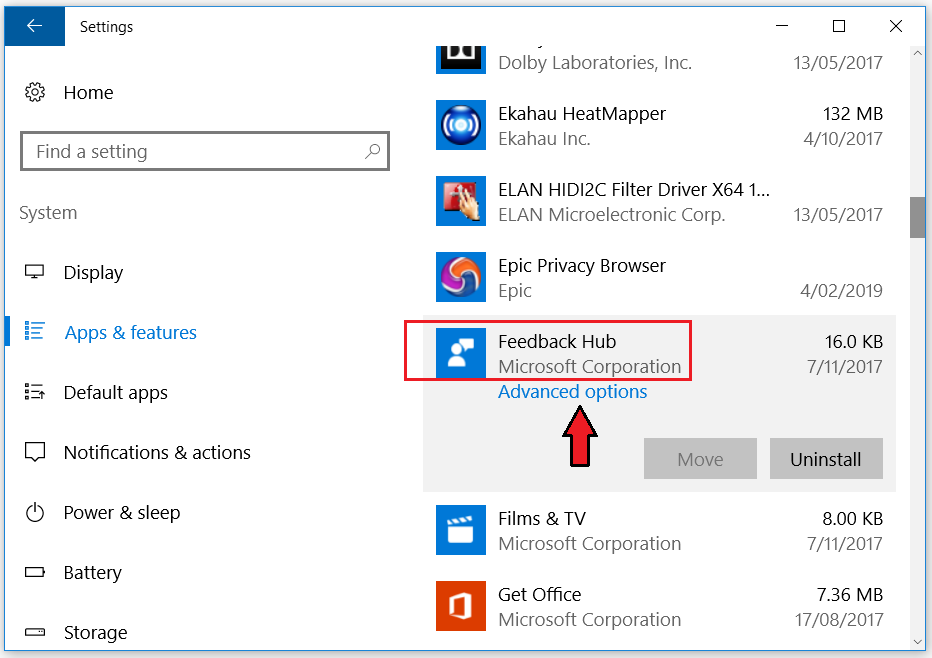Go to Notifications & actions
Viewport: 932px width, 658px height.
pos(157,452)
